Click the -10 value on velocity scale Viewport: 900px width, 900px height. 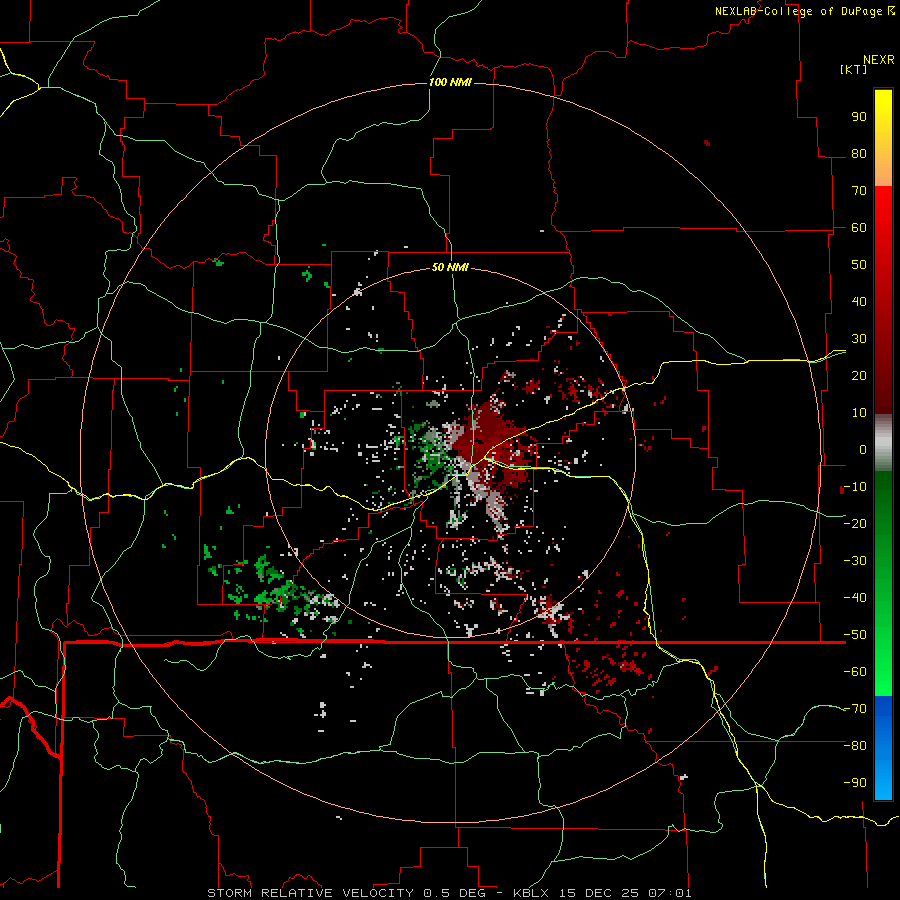[x=855, y=487]
